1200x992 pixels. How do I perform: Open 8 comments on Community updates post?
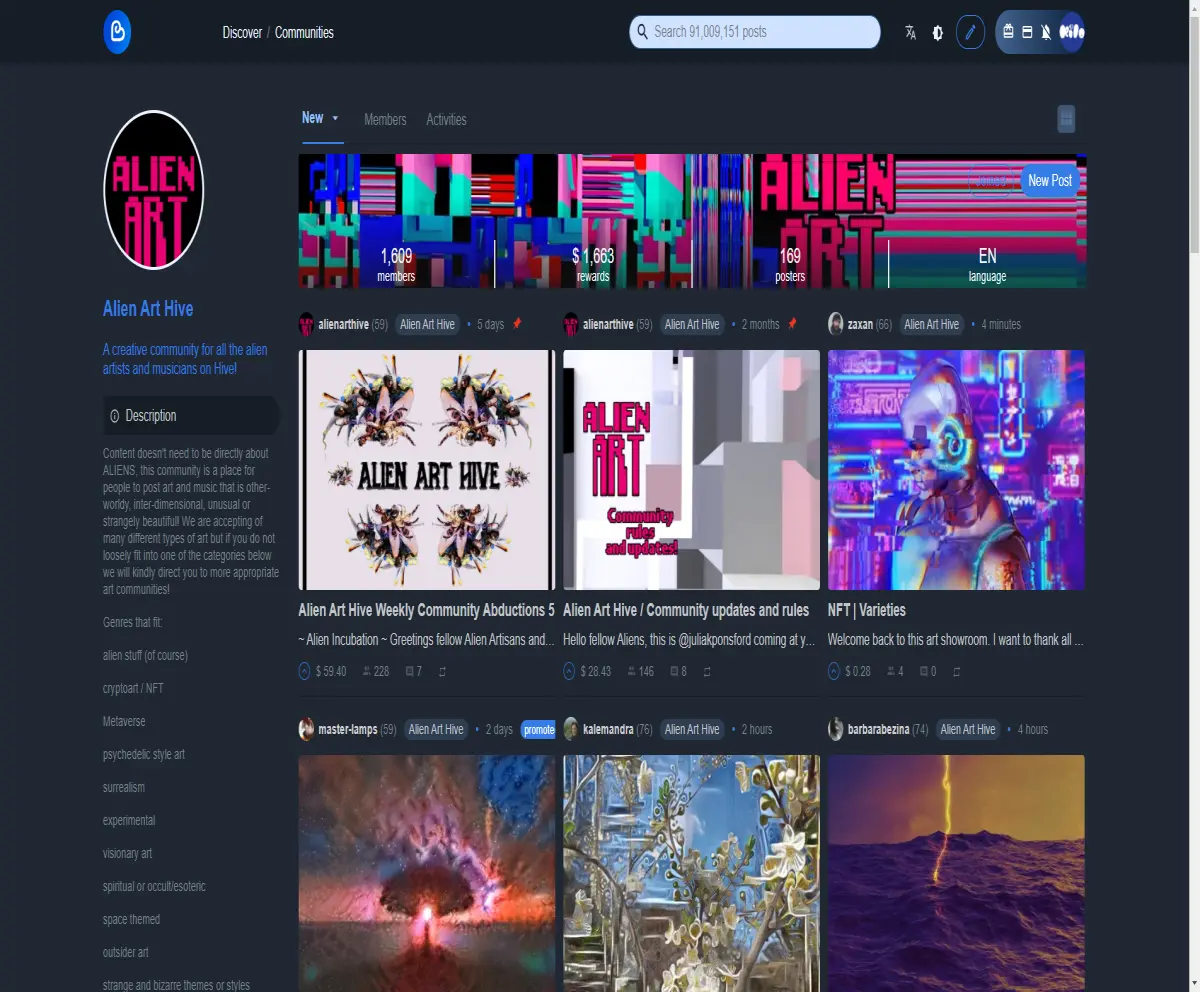click(678, 671)
